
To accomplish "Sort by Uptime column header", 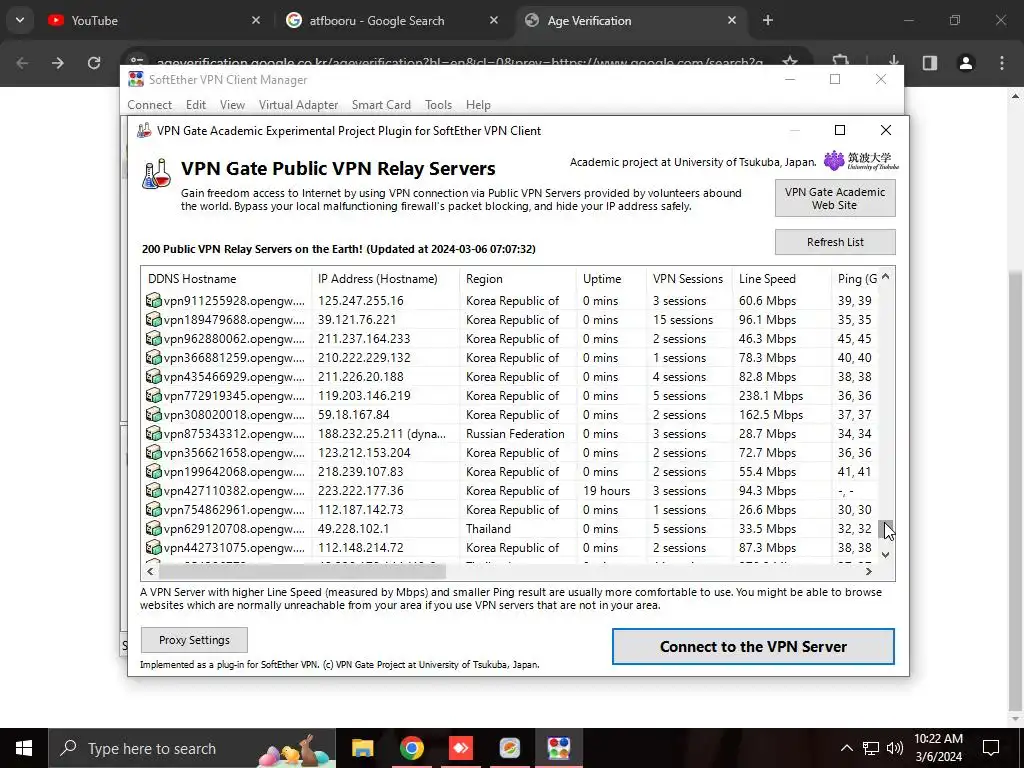I will pos(611,278).
